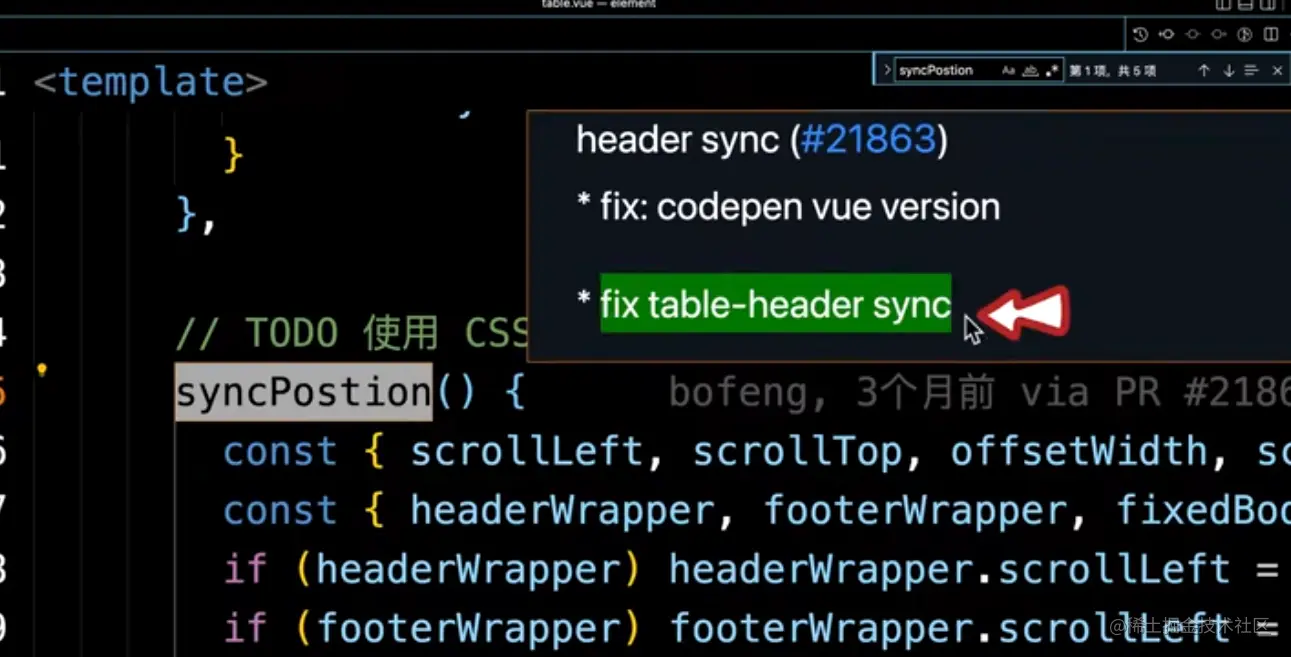Screen dimensions: 1291x657
Task: Go to previous change commit icon
Action: pos(1166,35)
